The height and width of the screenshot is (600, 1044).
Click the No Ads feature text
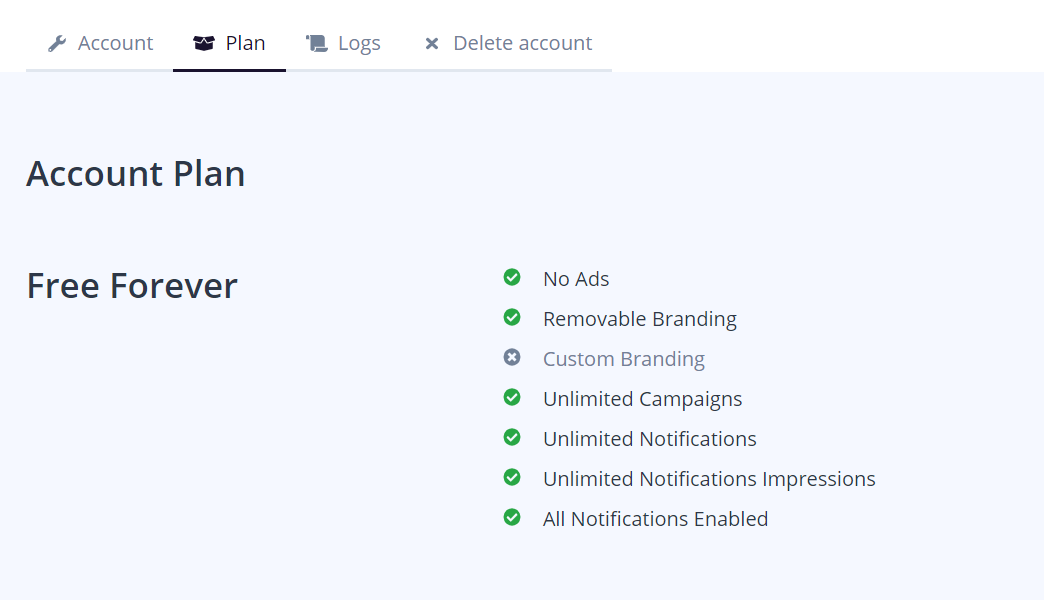[576, 279]
